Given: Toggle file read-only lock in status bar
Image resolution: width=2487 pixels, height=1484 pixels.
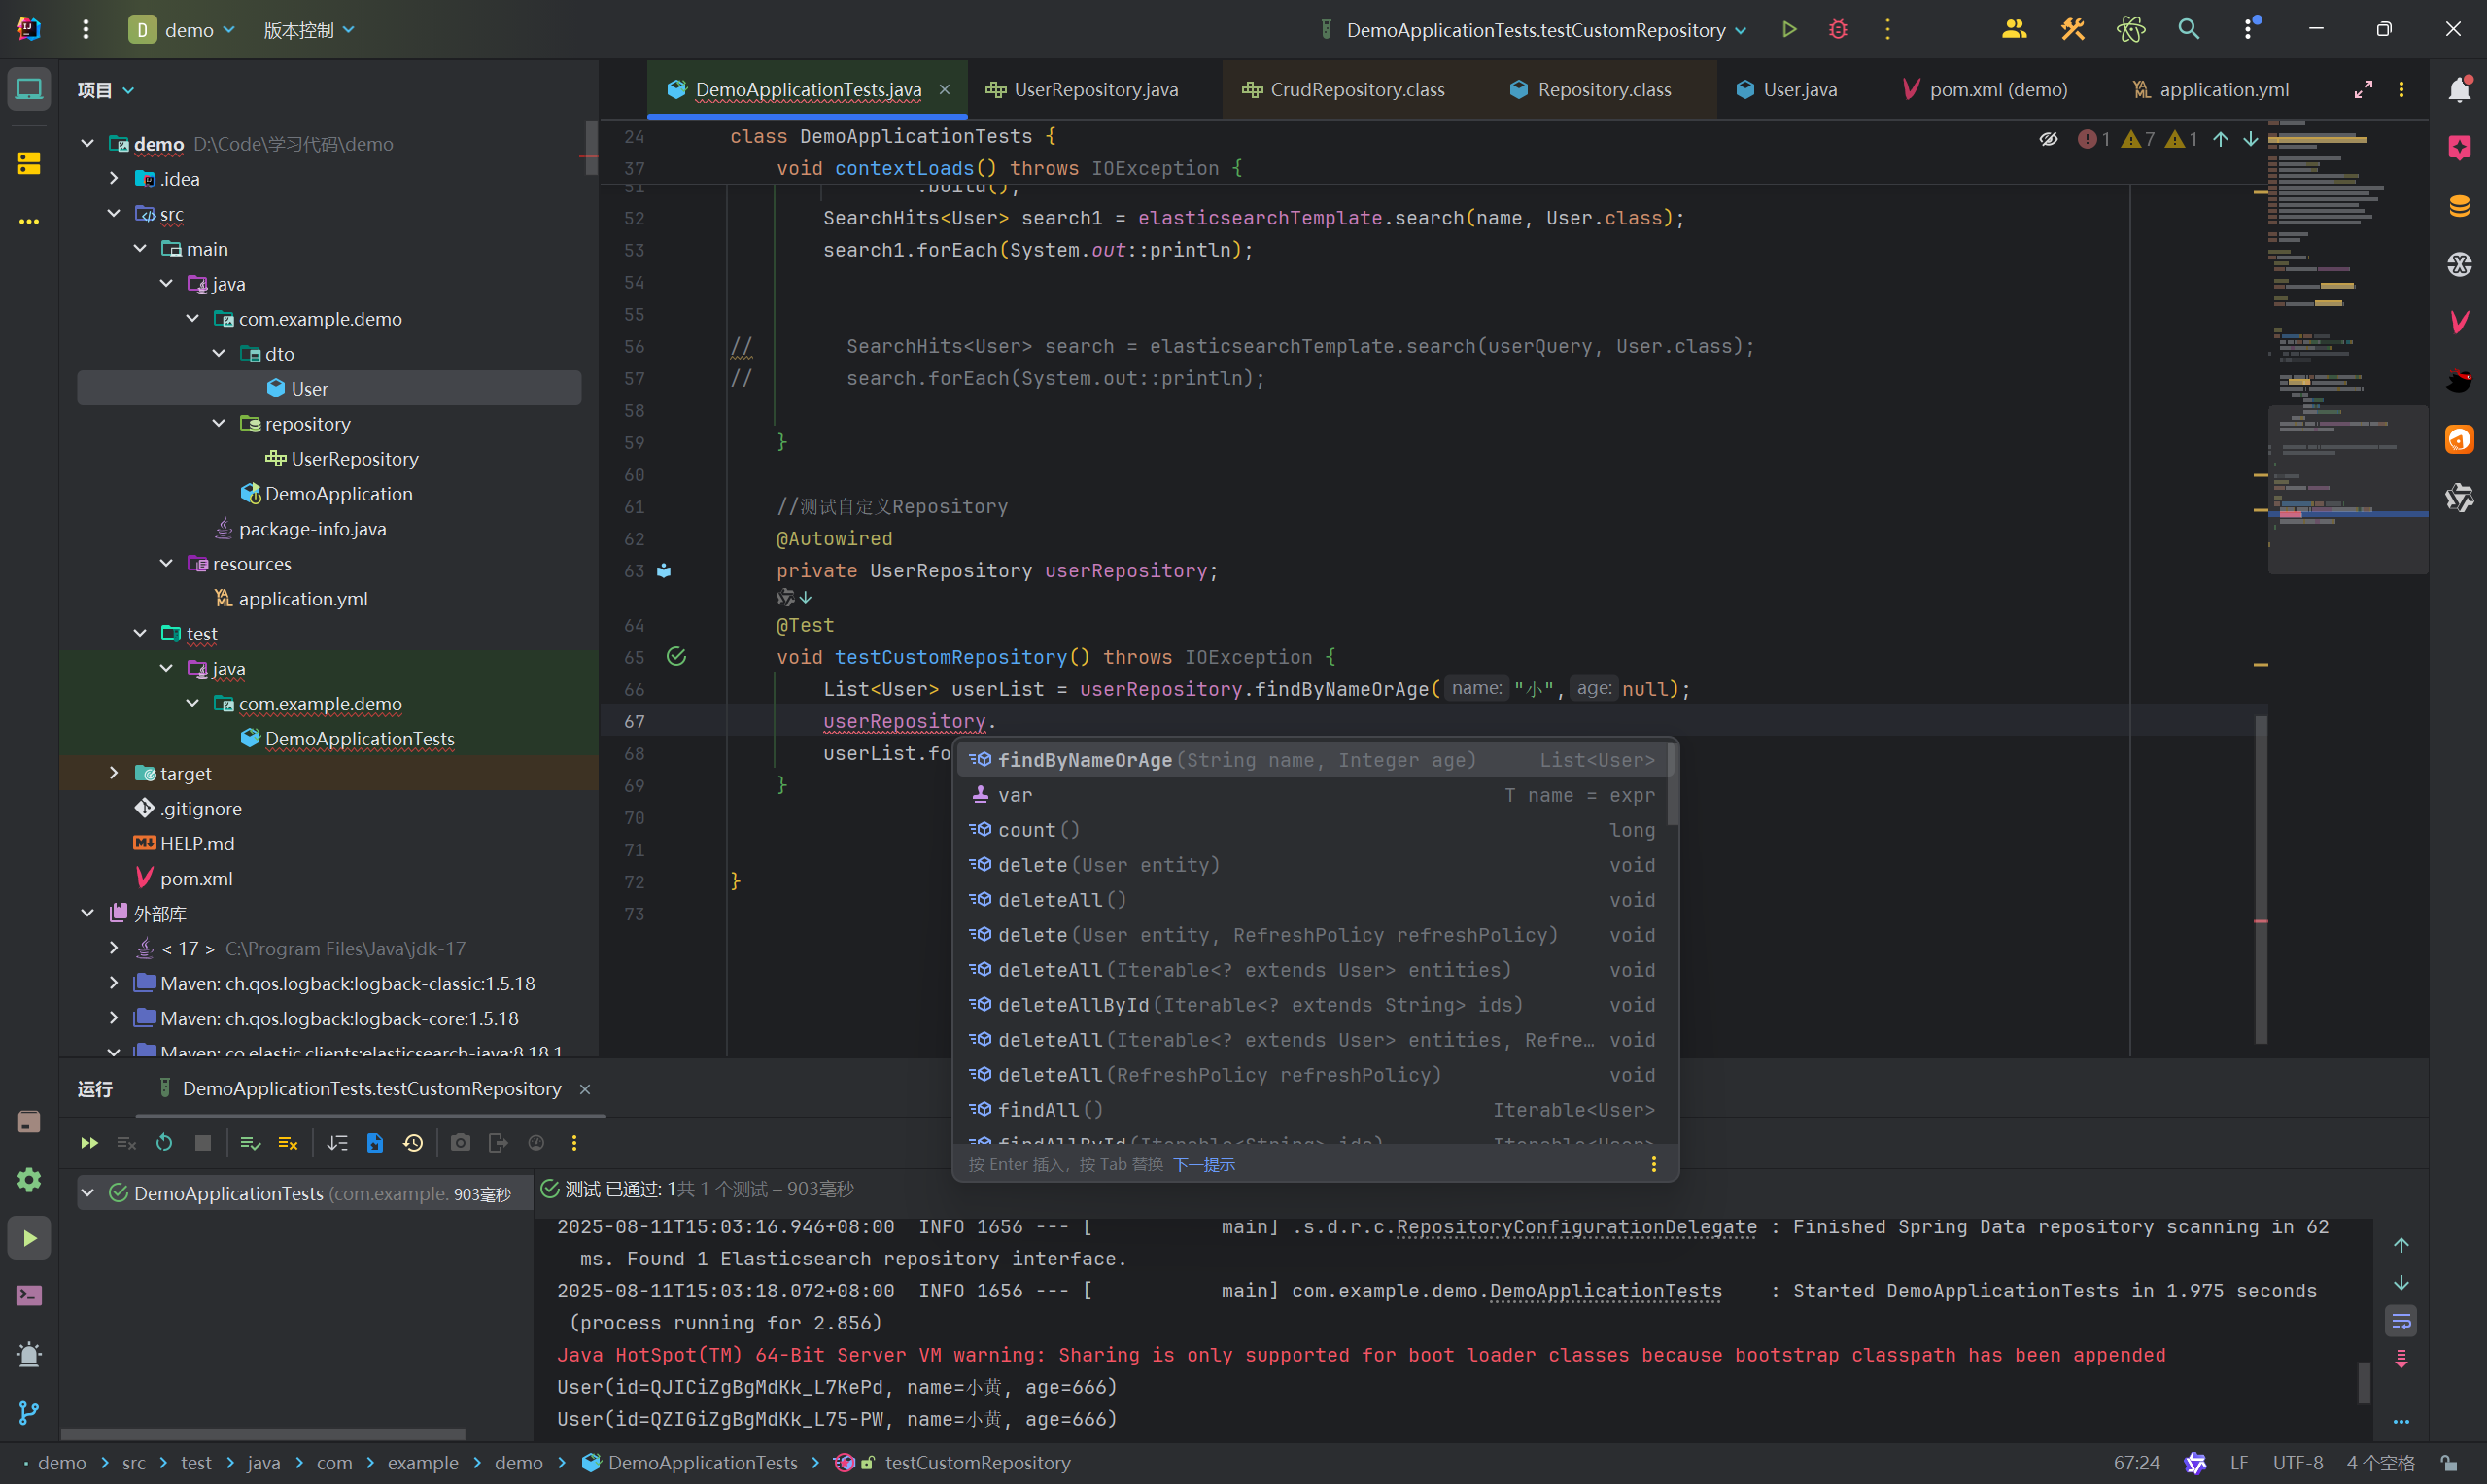Looking at the screenshot, I should [x=2448, y=1463].
